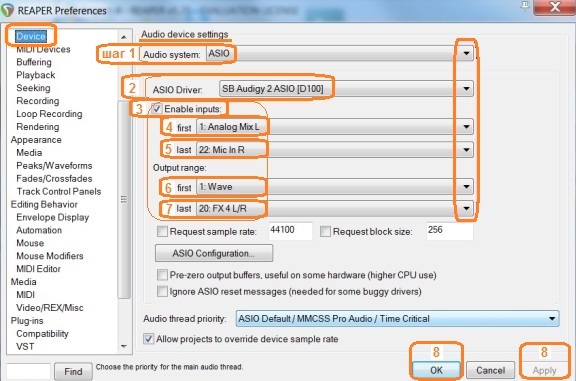576x381 pixels.
Task: Click the REAPER logo icon in title bar
Action: click(x=7, y=10)
